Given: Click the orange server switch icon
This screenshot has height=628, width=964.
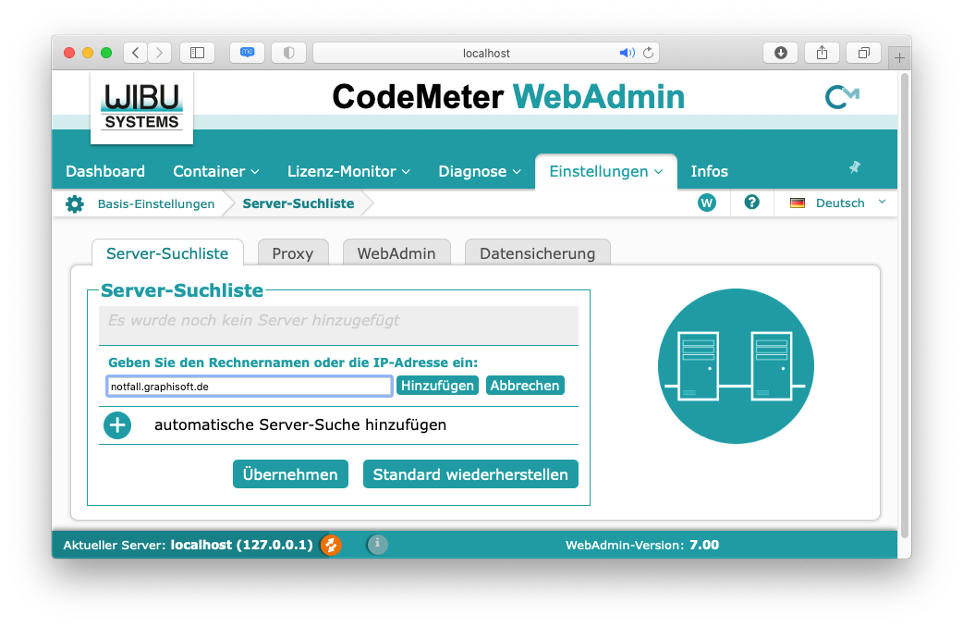Looking at the screenshot, I should click(331, 545).
